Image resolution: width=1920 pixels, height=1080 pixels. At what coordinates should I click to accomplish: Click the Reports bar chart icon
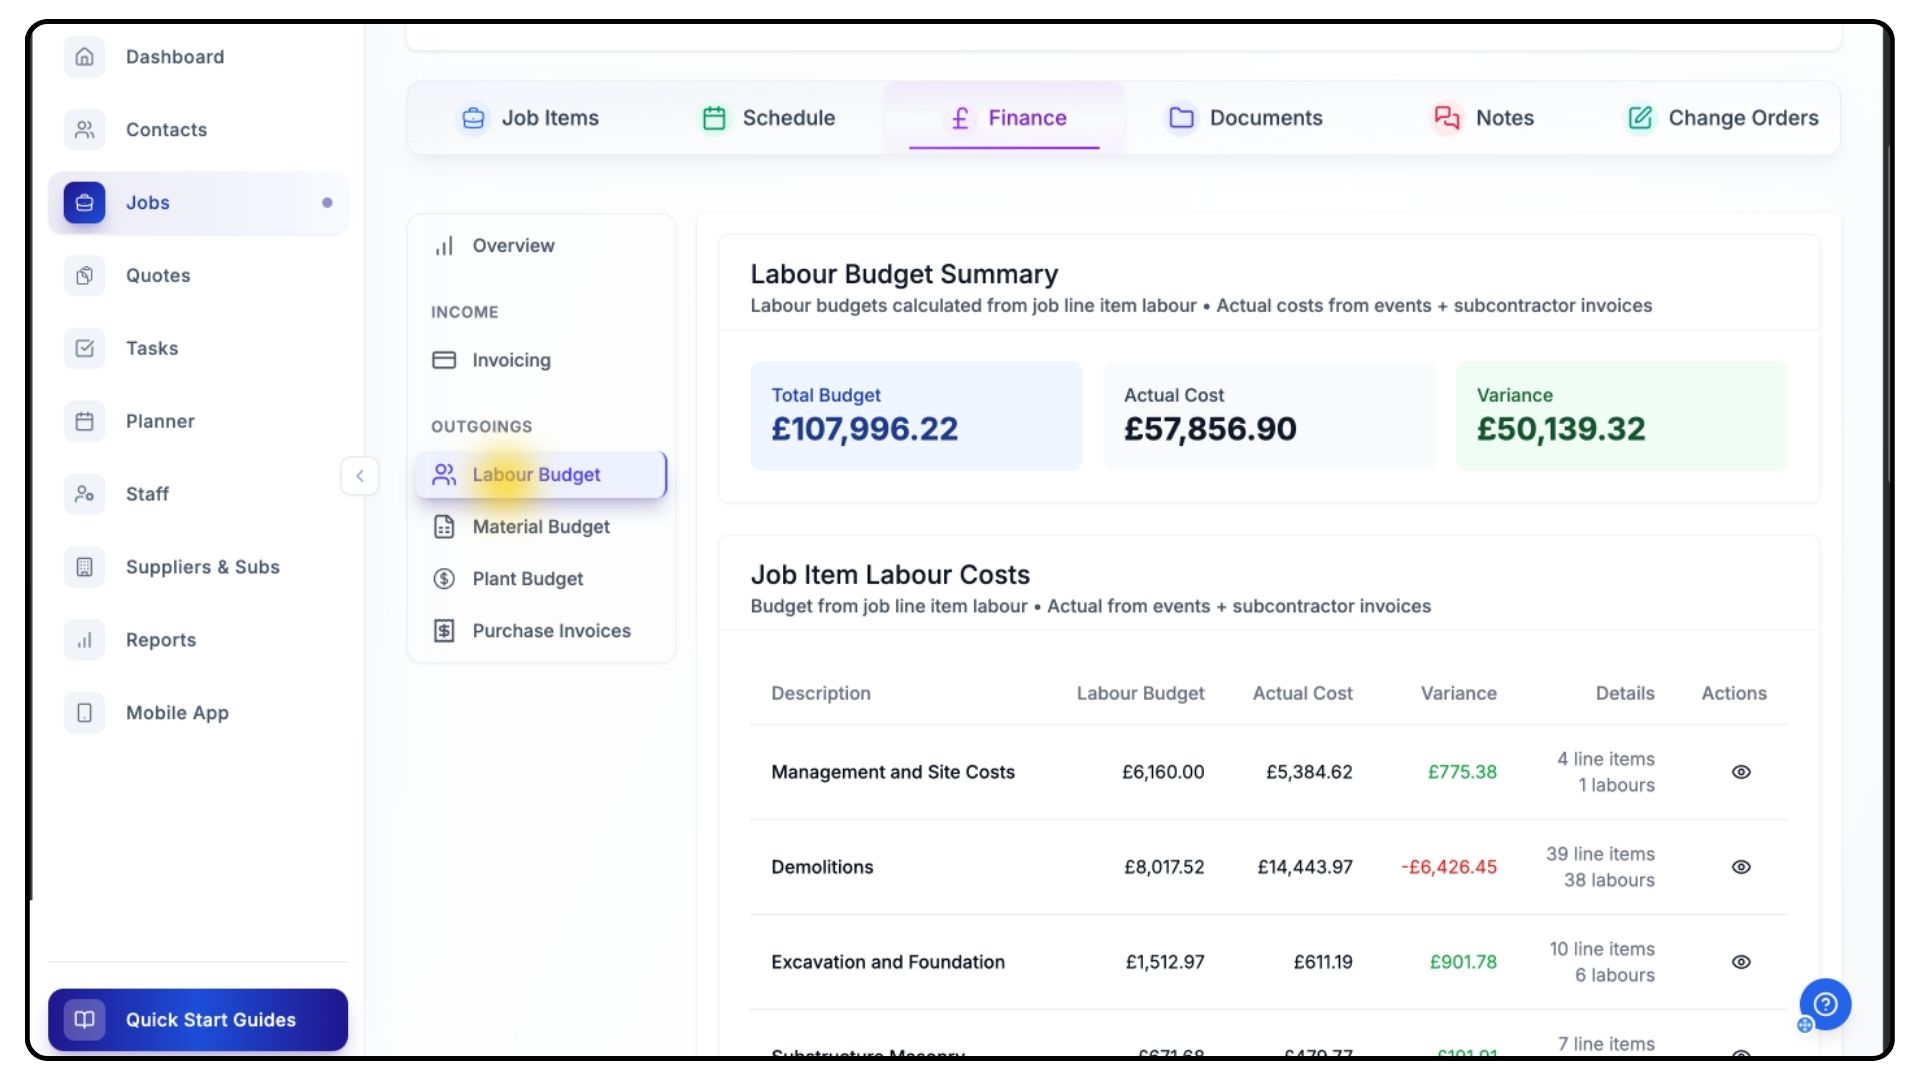(85, 640)
